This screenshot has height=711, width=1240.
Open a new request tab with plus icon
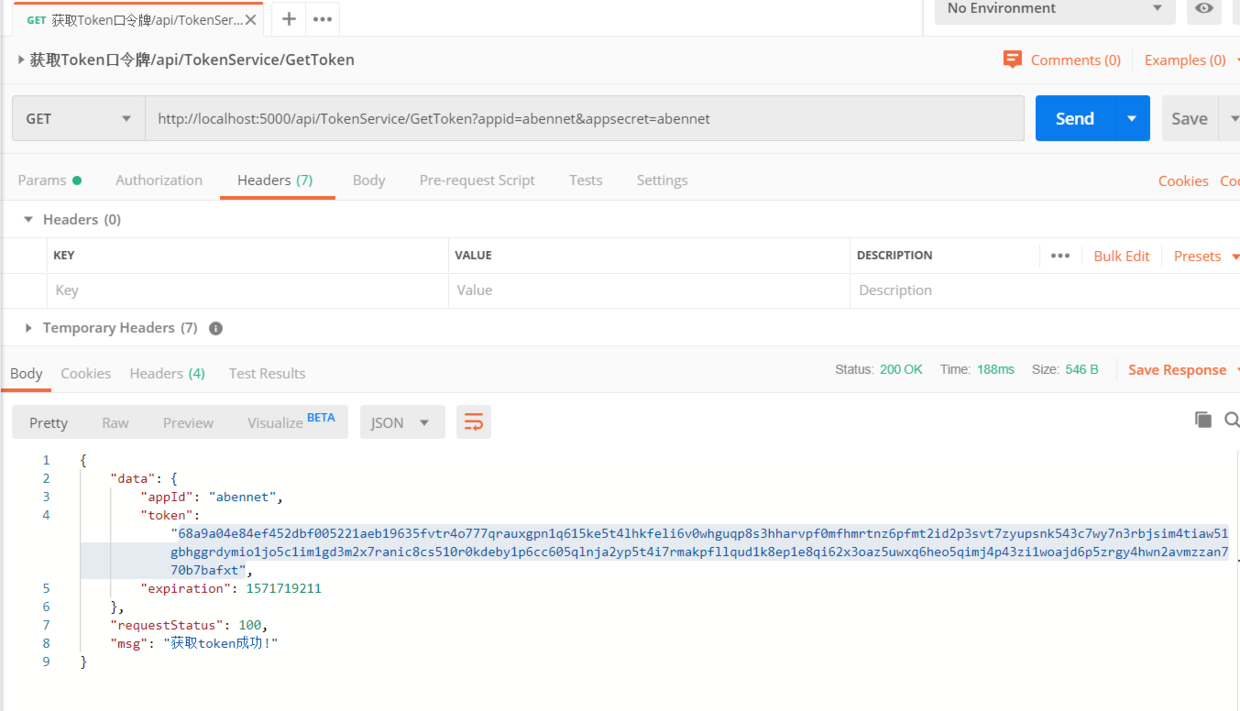point(288,19)
